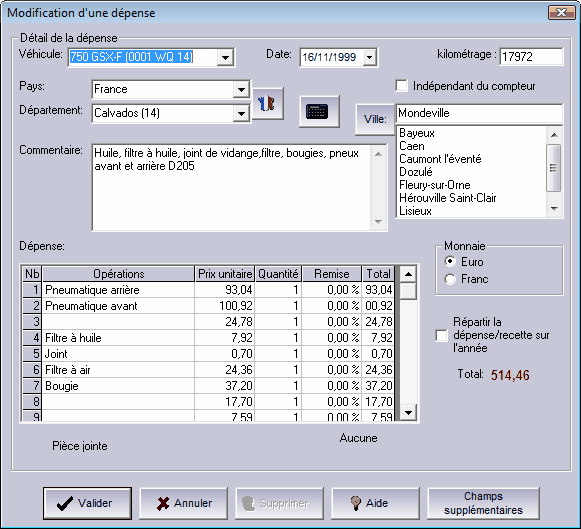The image size is (581, 529).
Task: Check Répartir la dépense sur l'année
Action: (441, 336)
